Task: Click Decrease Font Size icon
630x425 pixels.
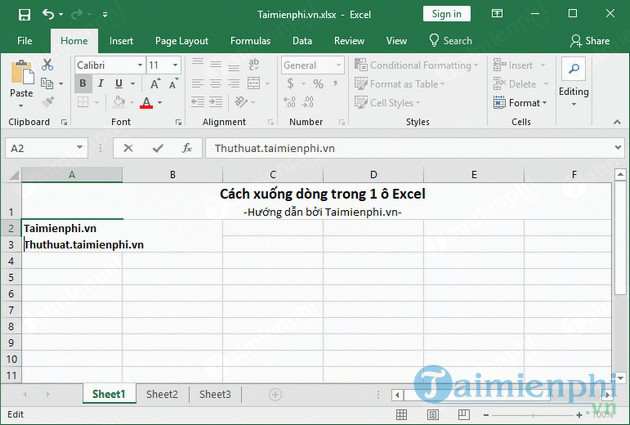Action: (x=173, y=84)
